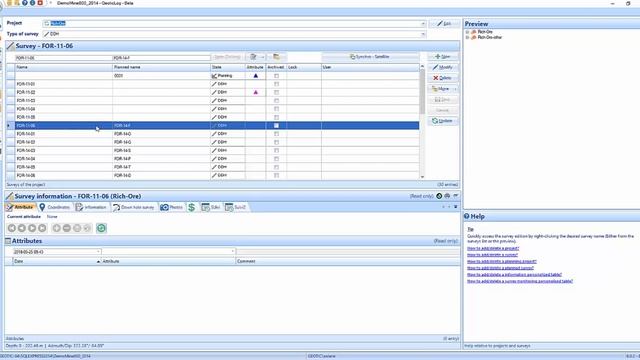This screenshot has height=360, width=640.
Task: Open the attribute date filter dropdown
Action: (x=98, y=251)
